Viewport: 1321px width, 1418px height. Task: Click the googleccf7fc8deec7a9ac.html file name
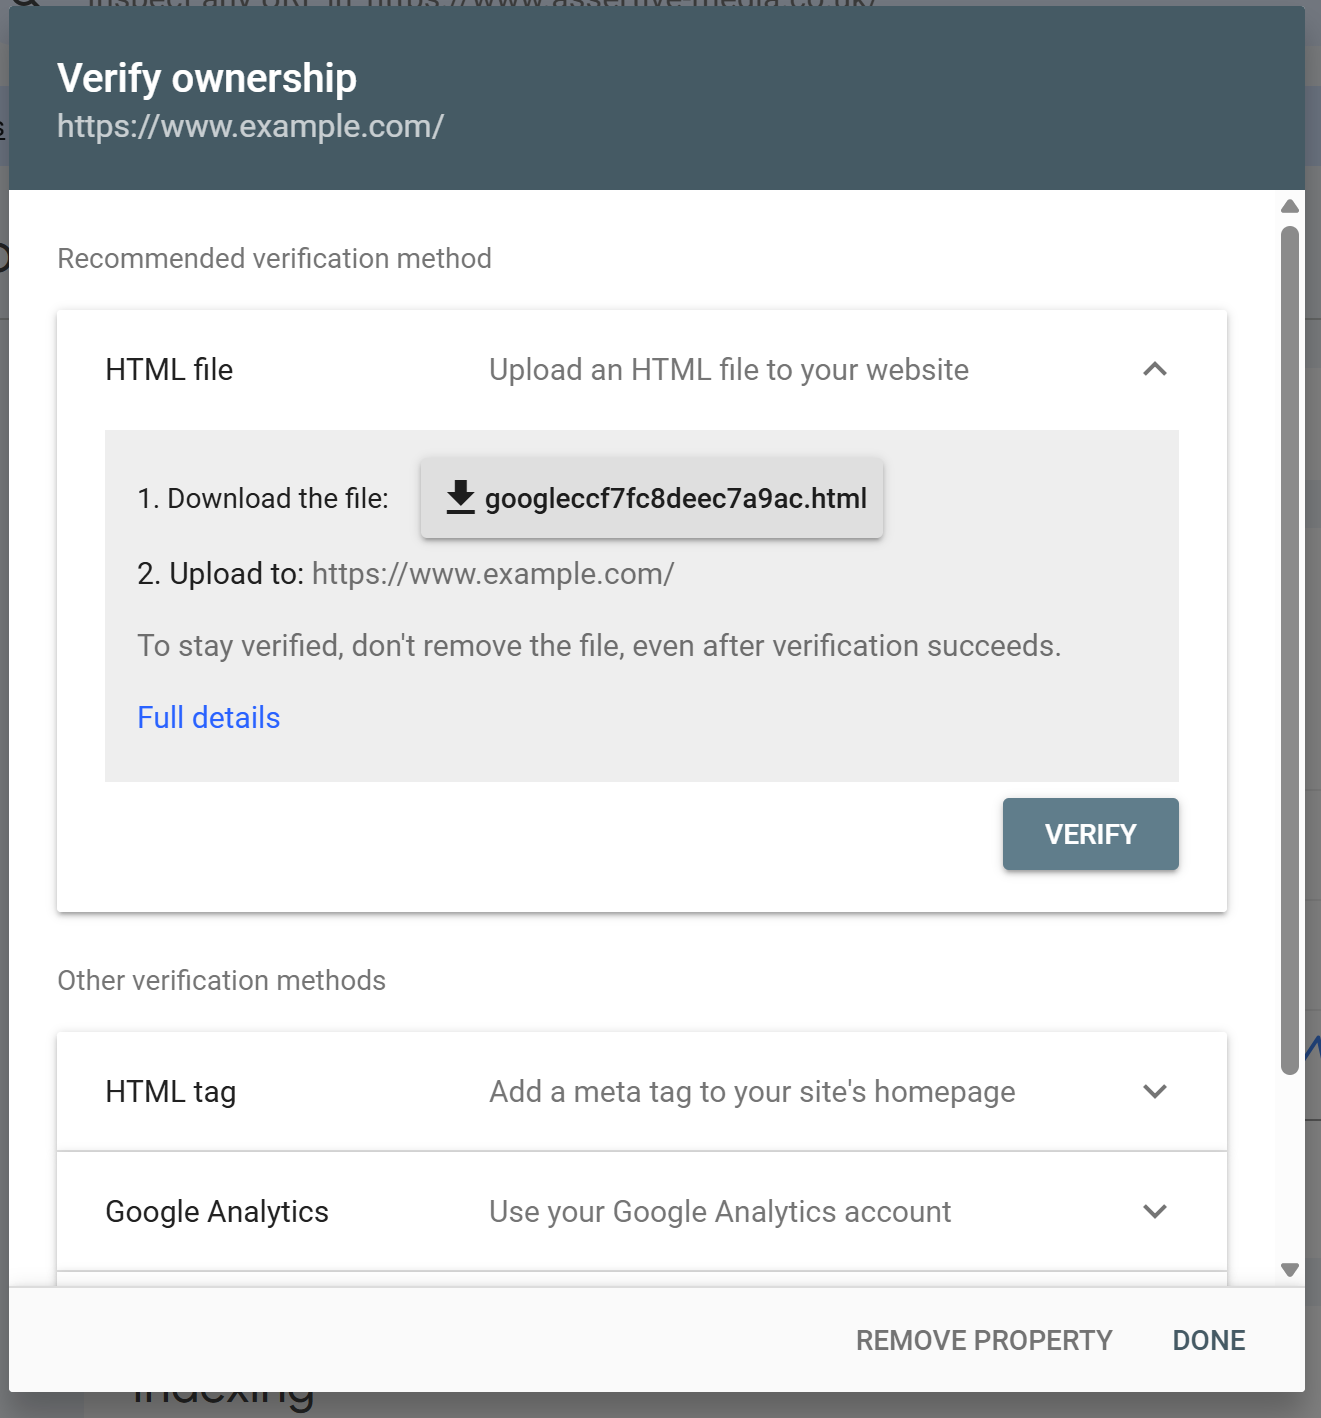[x=675, y=498]
